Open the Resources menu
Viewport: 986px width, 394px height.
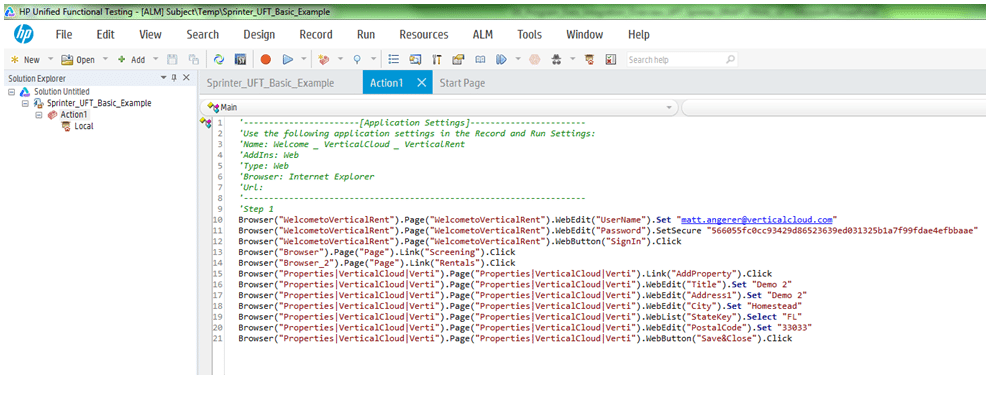tap(424, 35)
